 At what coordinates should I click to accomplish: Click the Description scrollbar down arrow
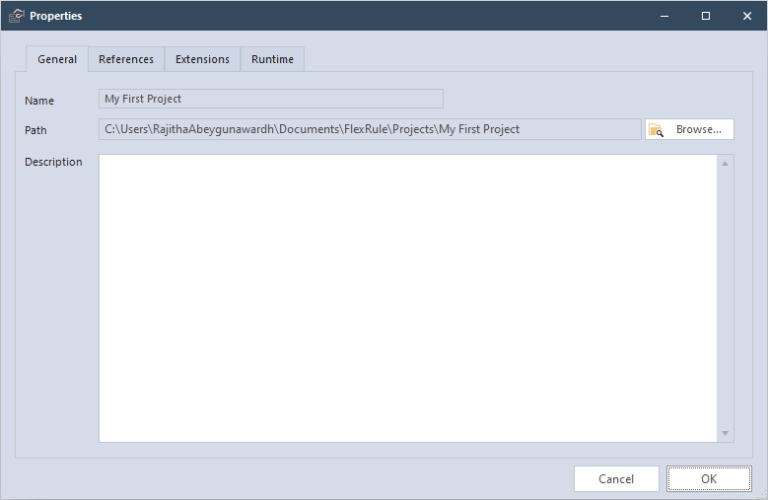(x=725, y=433)
